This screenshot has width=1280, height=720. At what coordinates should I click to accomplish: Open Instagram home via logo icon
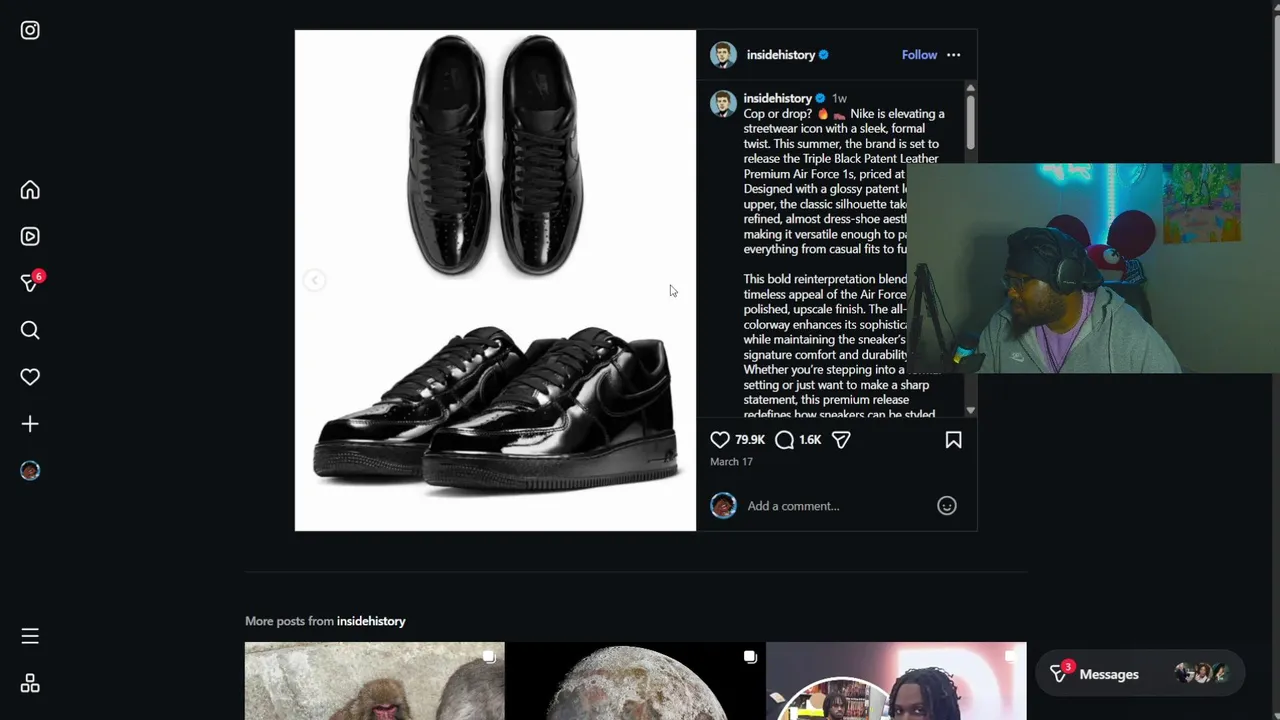coord(30,30)
